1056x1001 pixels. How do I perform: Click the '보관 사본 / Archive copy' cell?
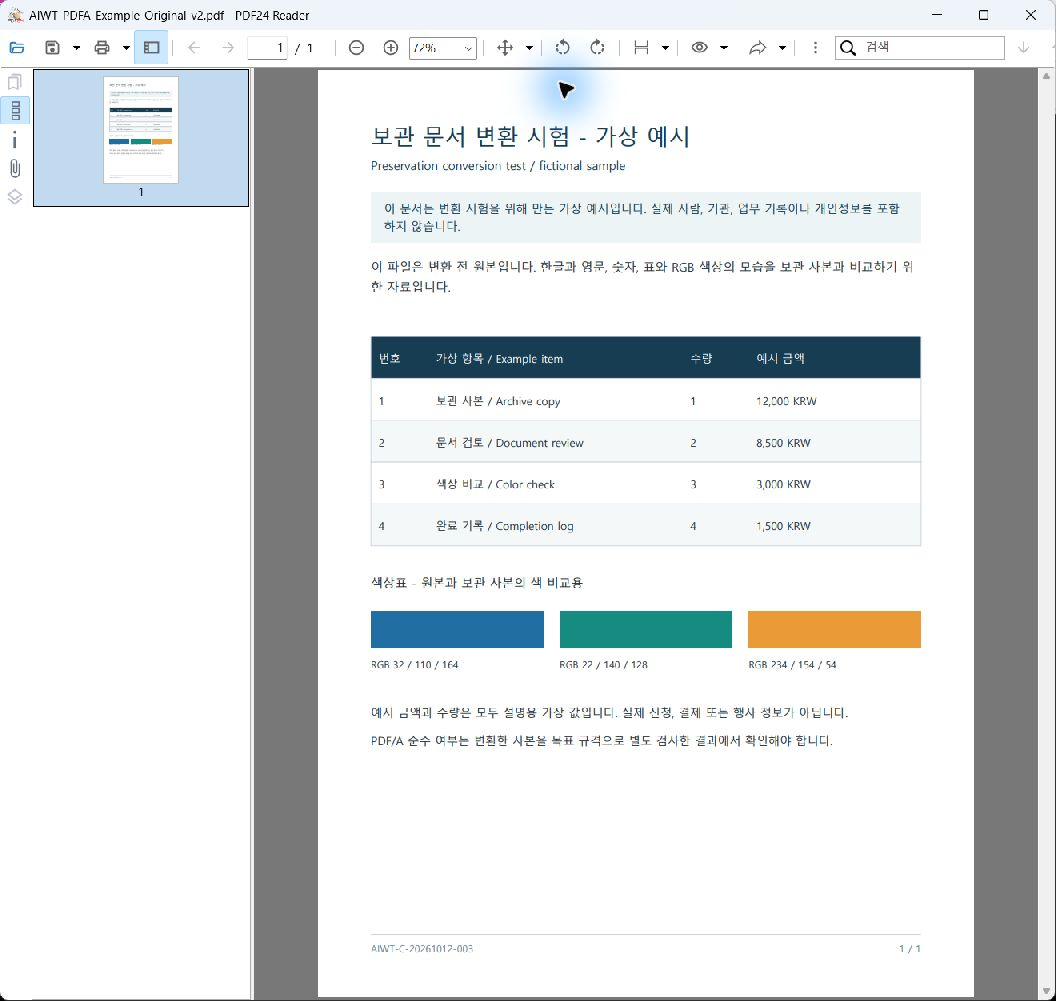tap(498, 401)
